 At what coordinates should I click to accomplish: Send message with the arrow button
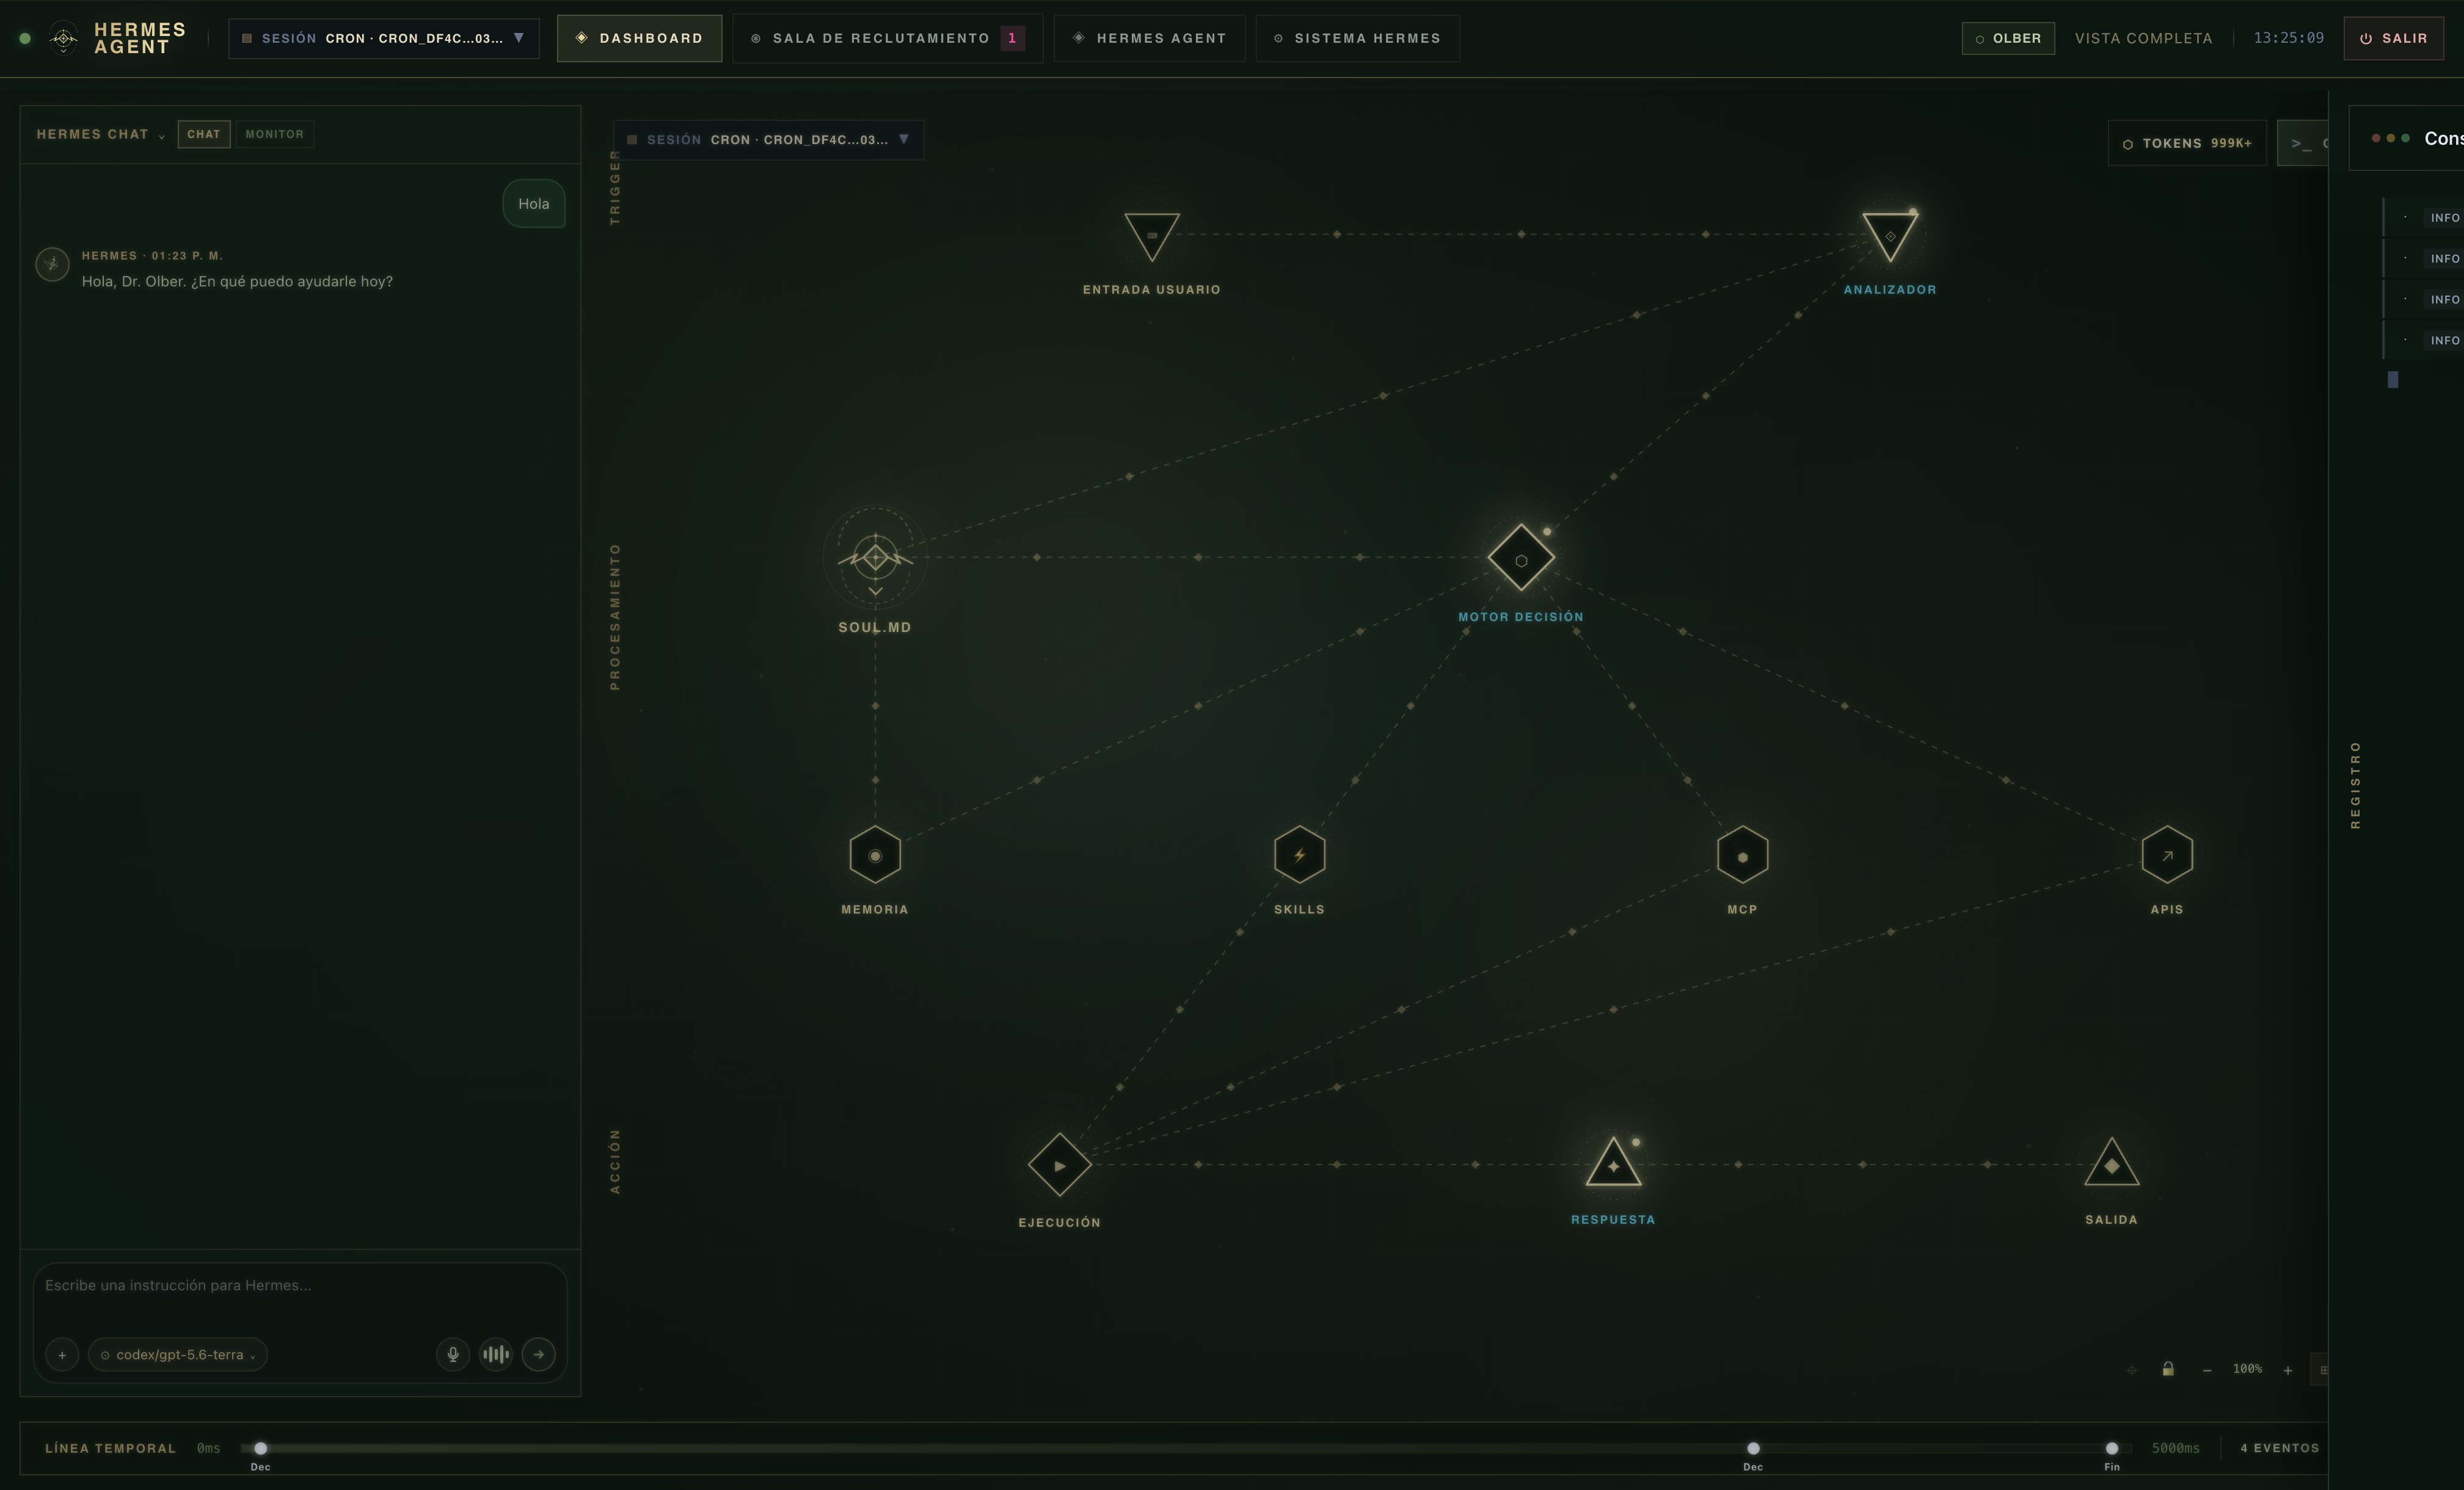point(539,1354)
